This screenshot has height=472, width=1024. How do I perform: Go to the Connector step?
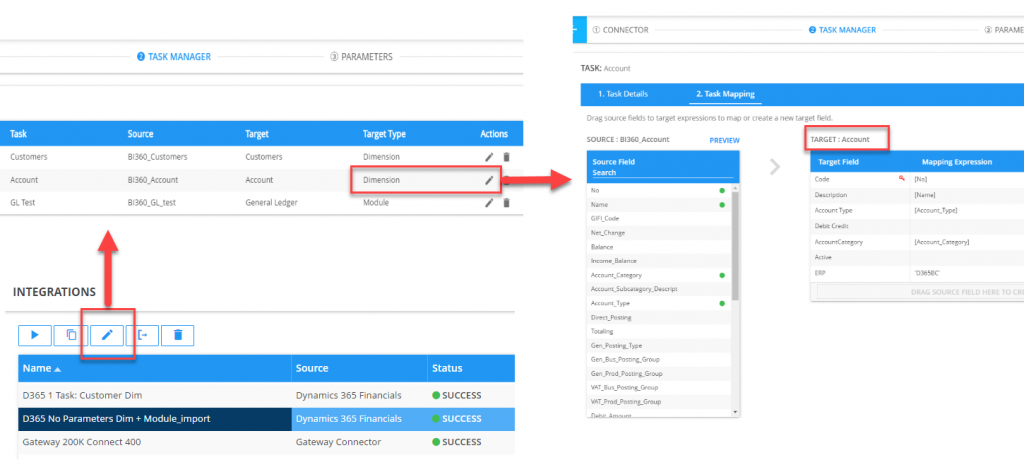click(620, 30)
